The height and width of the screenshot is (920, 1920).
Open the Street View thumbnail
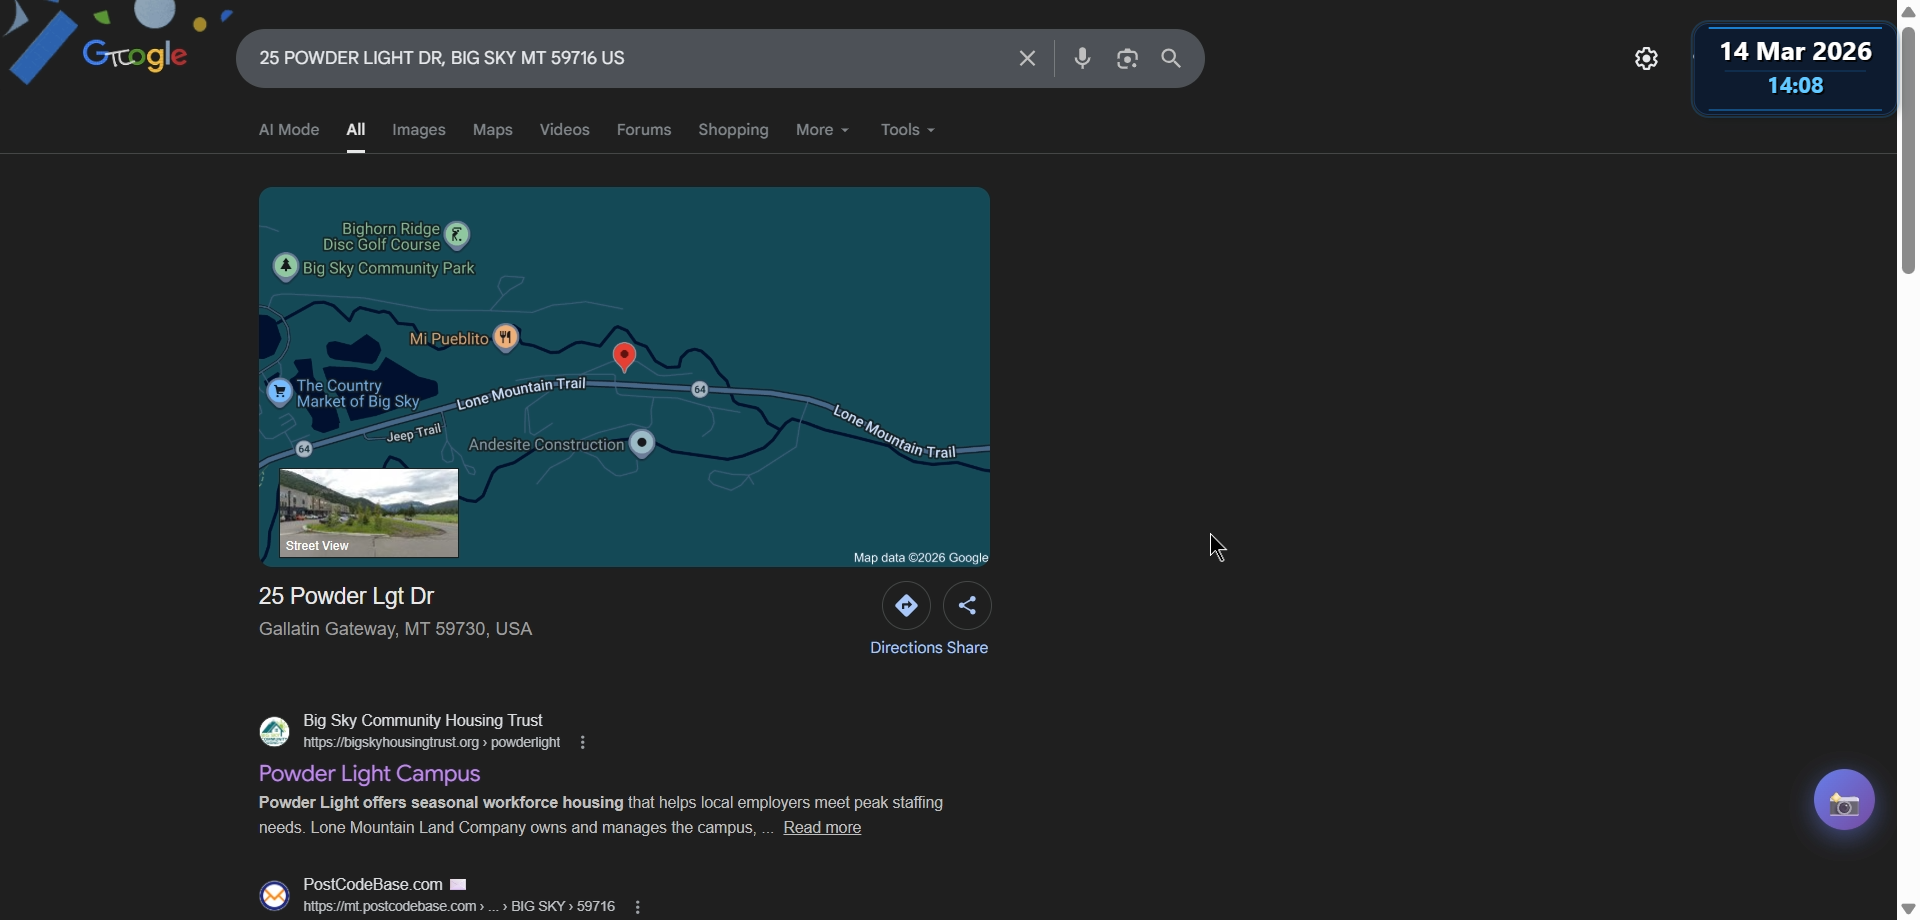pyautogui.click(x=369, y=513)
